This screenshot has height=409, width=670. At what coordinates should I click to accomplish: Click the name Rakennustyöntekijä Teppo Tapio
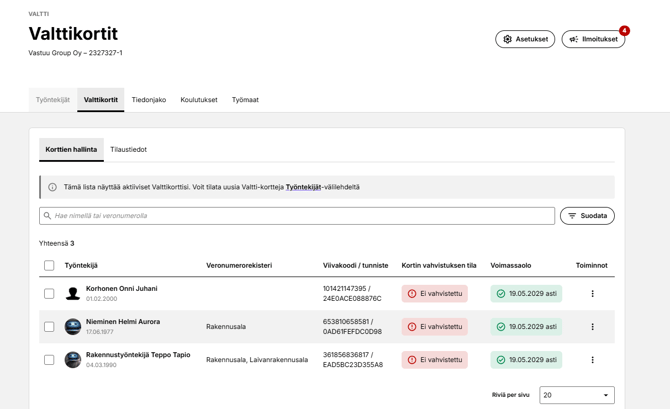click(138, 355)
